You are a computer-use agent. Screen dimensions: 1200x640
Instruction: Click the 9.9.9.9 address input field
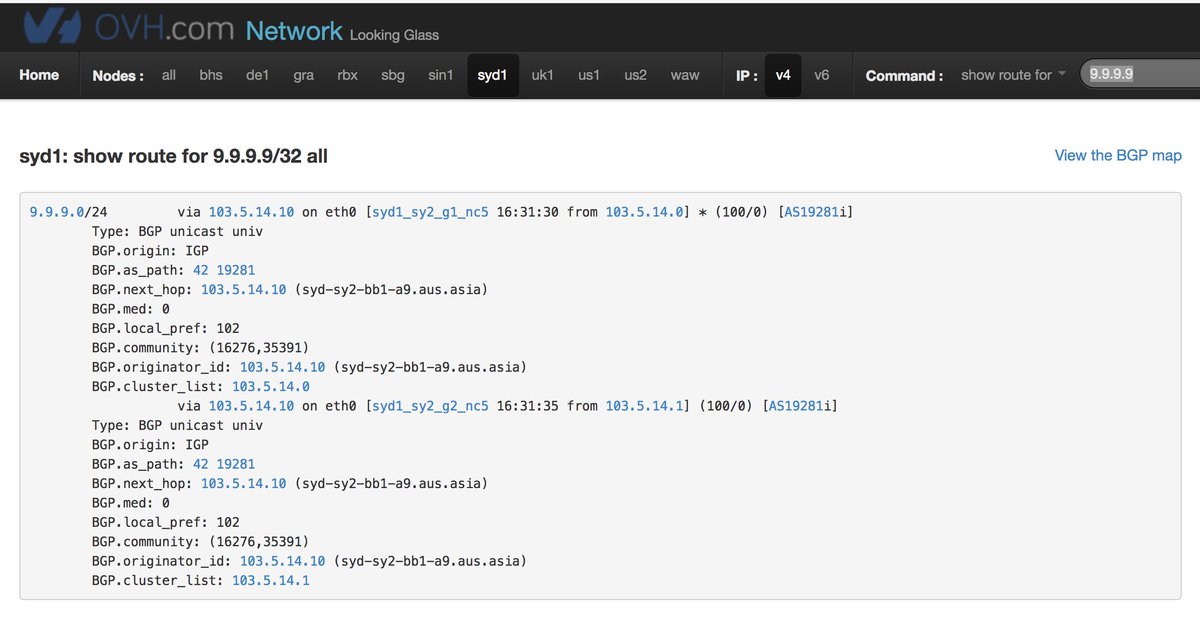1140,74
